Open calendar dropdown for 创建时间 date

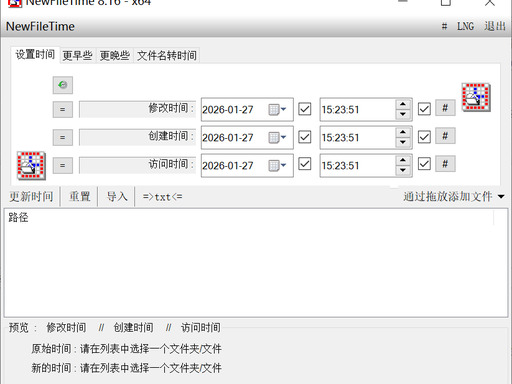[277, 137]
